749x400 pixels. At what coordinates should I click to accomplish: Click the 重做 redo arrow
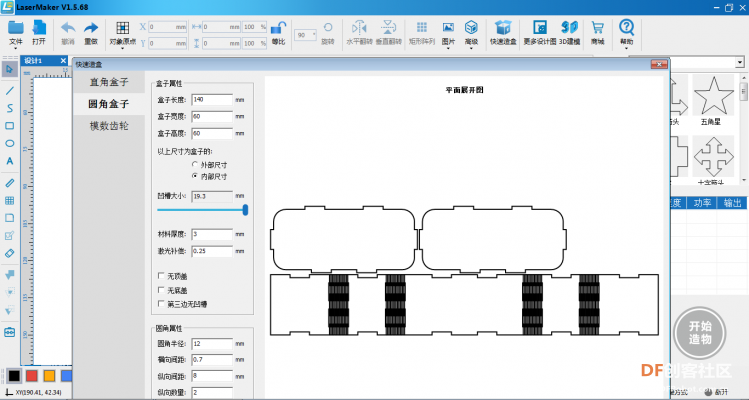(91, 32)
